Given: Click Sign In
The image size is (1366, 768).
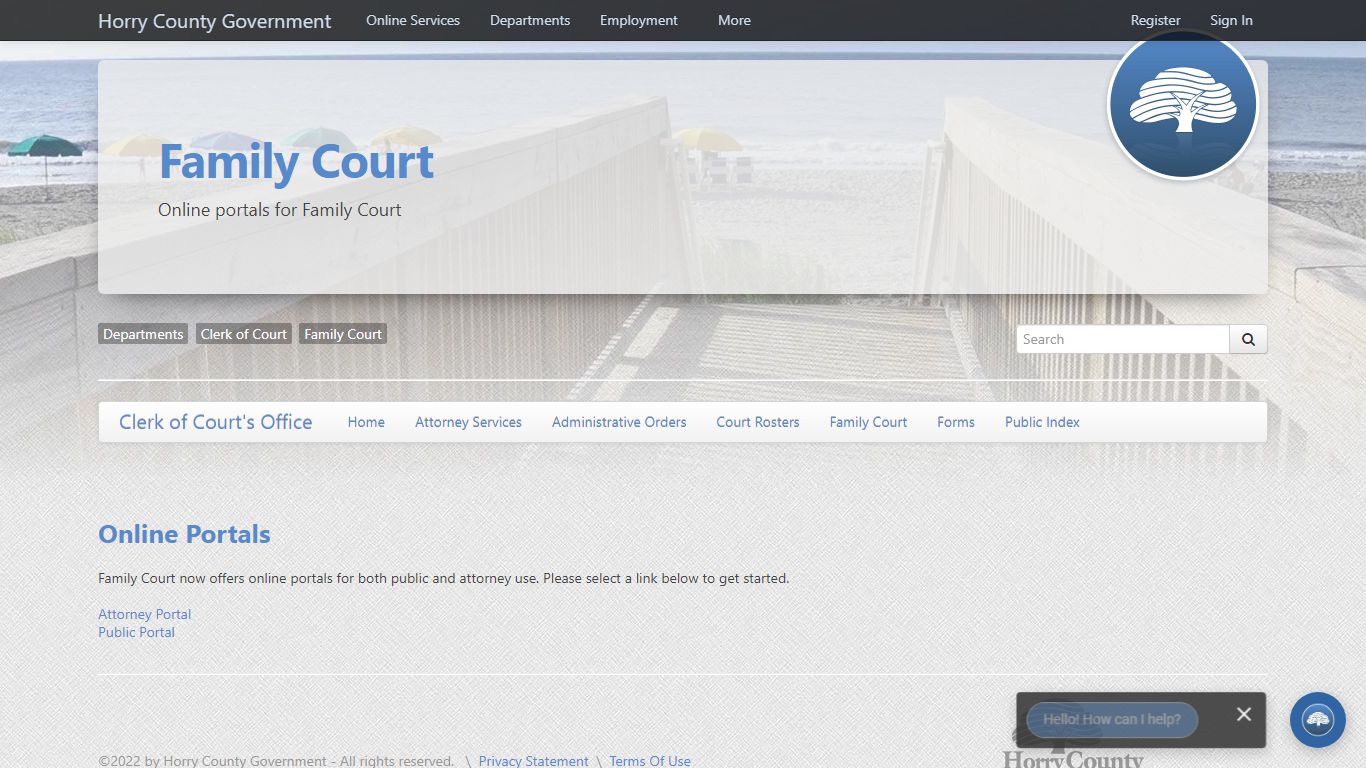Looking at the screenshot, I should tap(1231, 20).
